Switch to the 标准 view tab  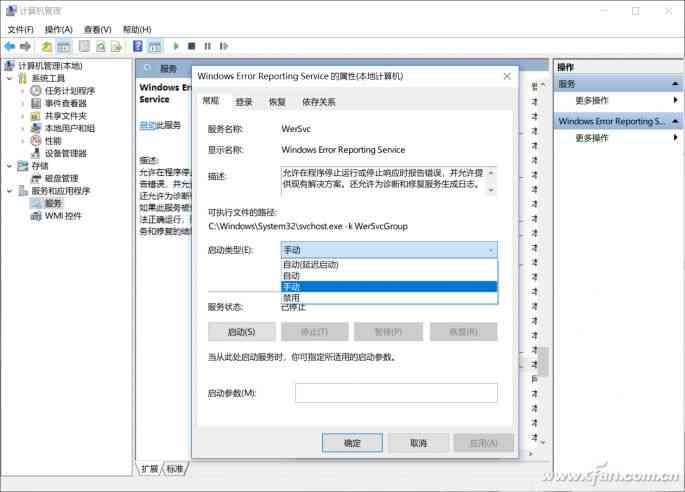click(175, 468)
